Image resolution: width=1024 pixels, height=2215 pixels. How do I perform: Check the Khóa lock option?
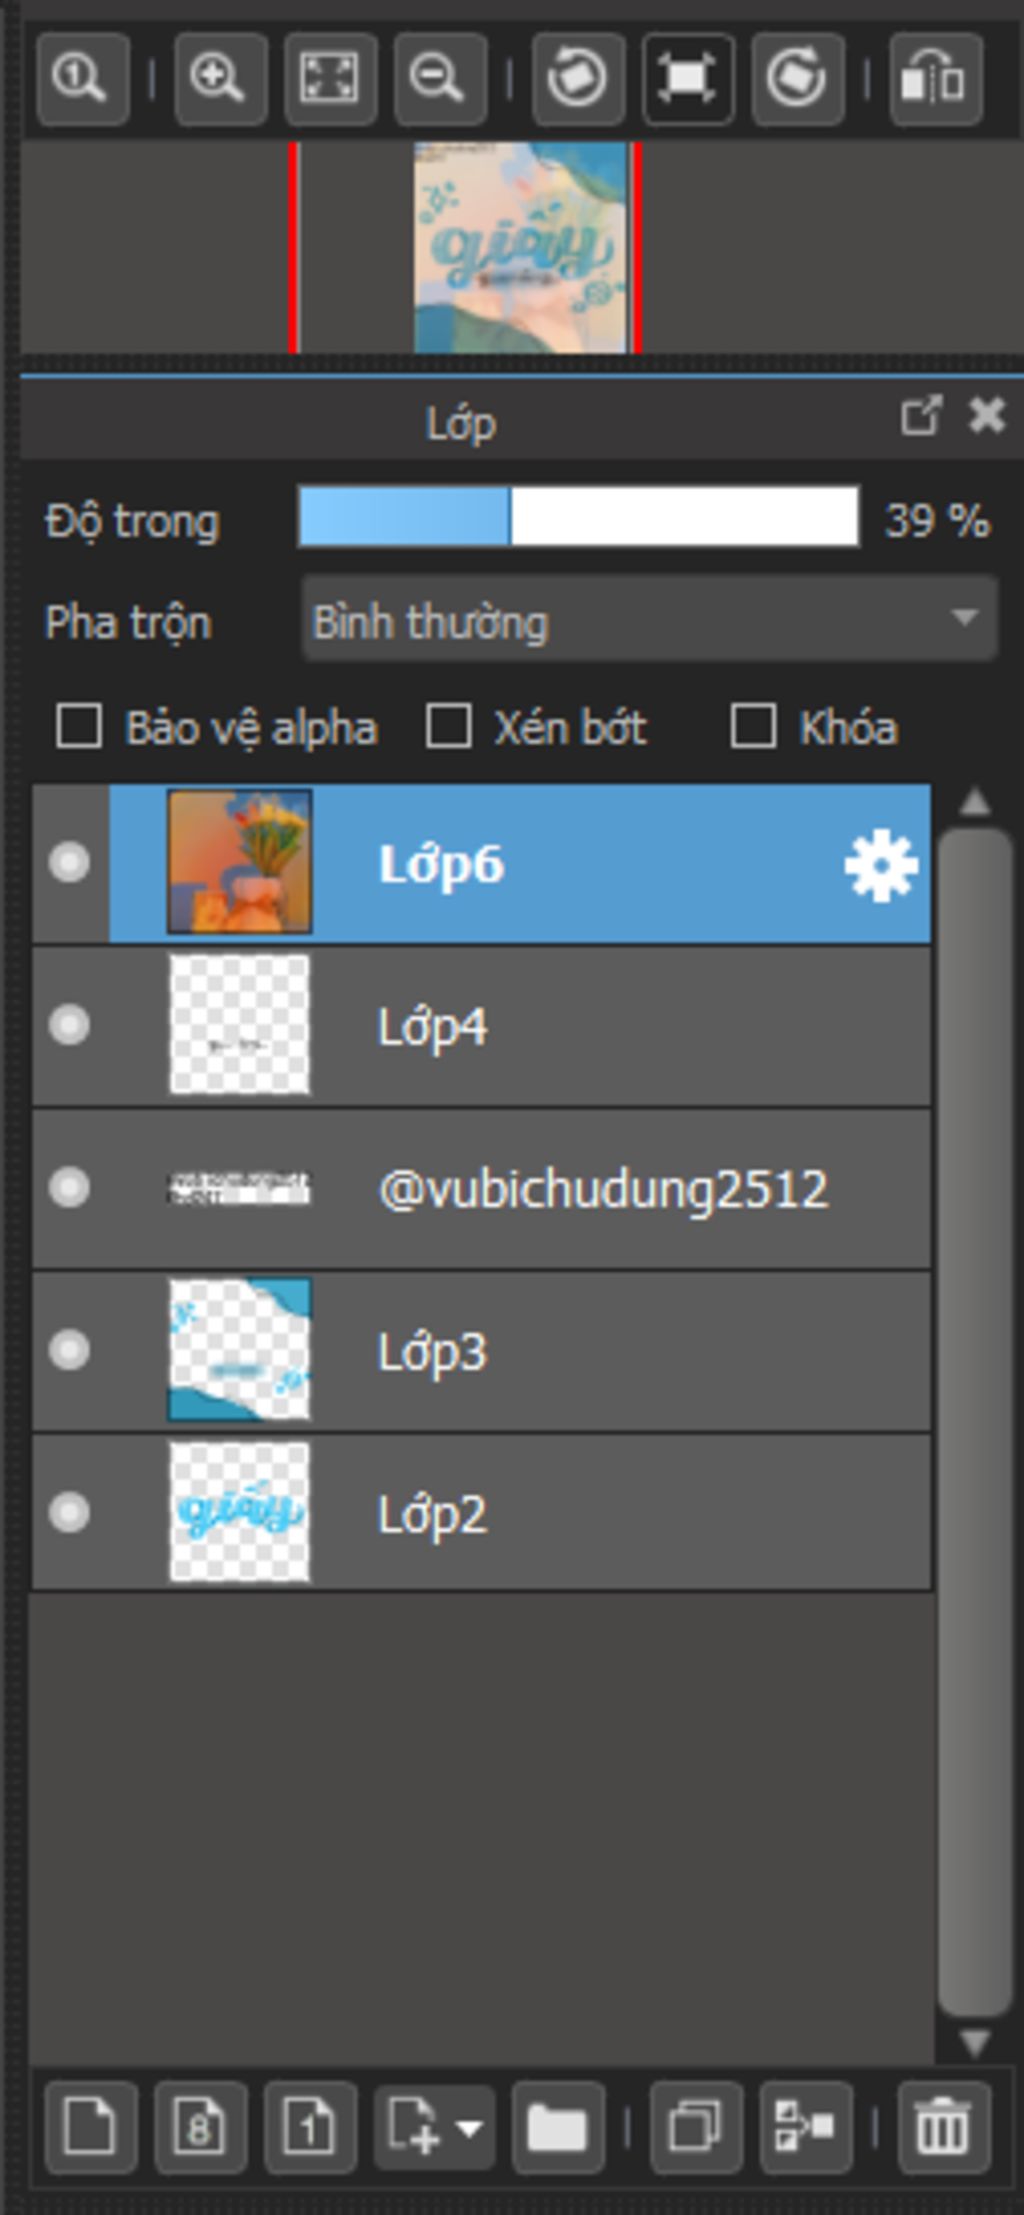pos(753,726)
